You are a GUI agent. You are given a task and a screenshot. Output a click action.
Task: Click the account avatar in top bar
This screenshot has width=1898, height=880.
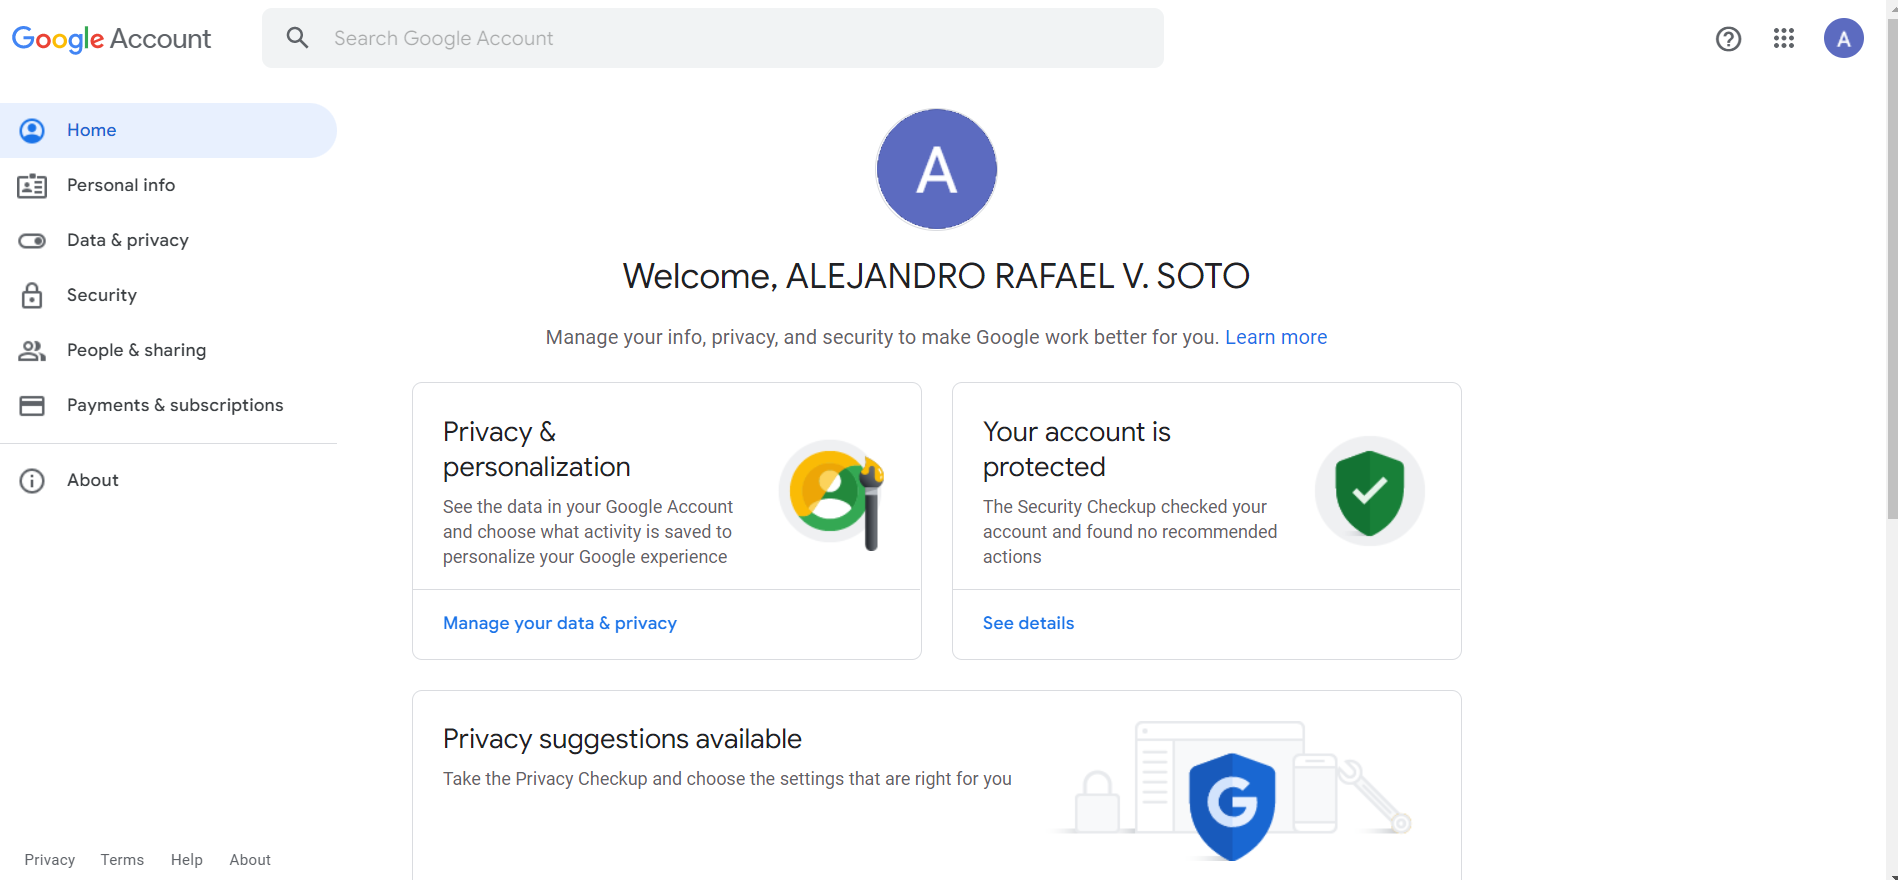(x=1843, y=39)
